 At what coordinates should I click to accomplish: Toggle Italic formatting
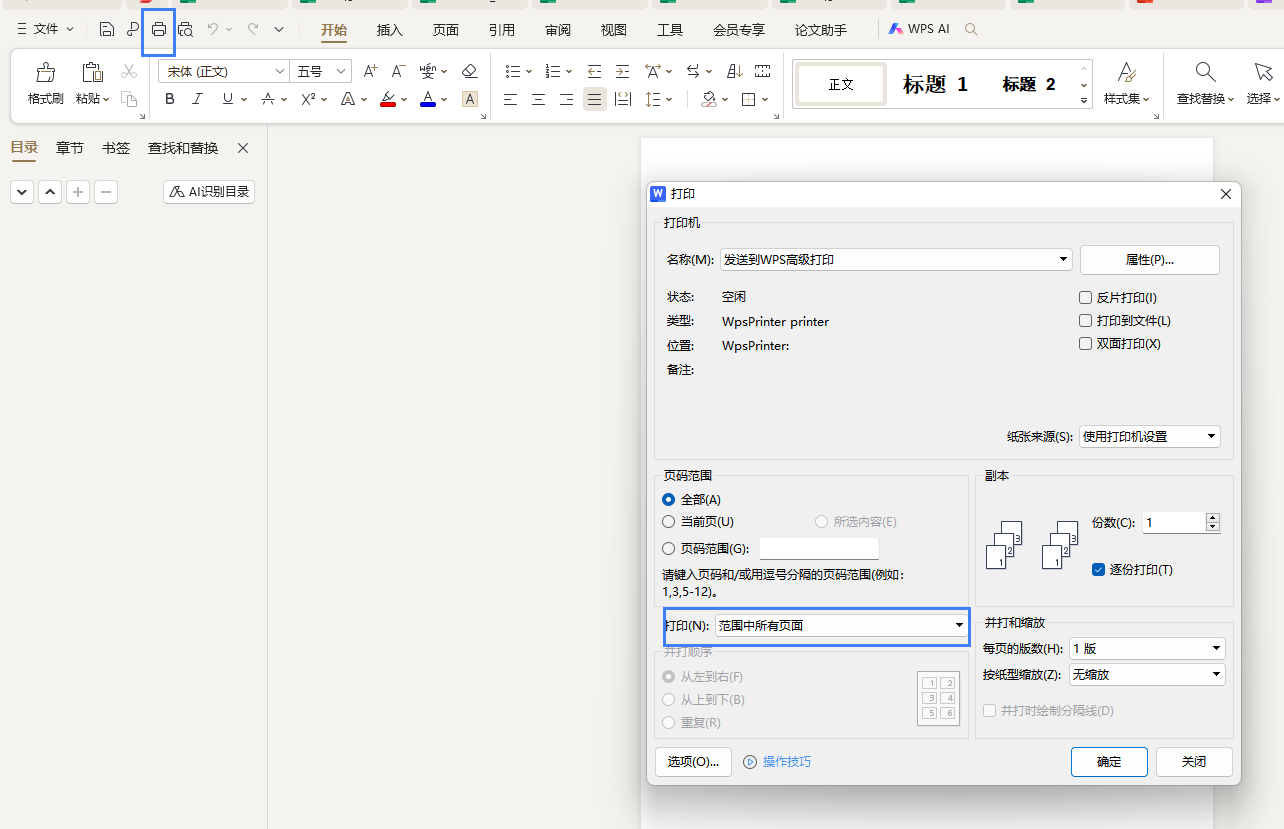[197, 99]
